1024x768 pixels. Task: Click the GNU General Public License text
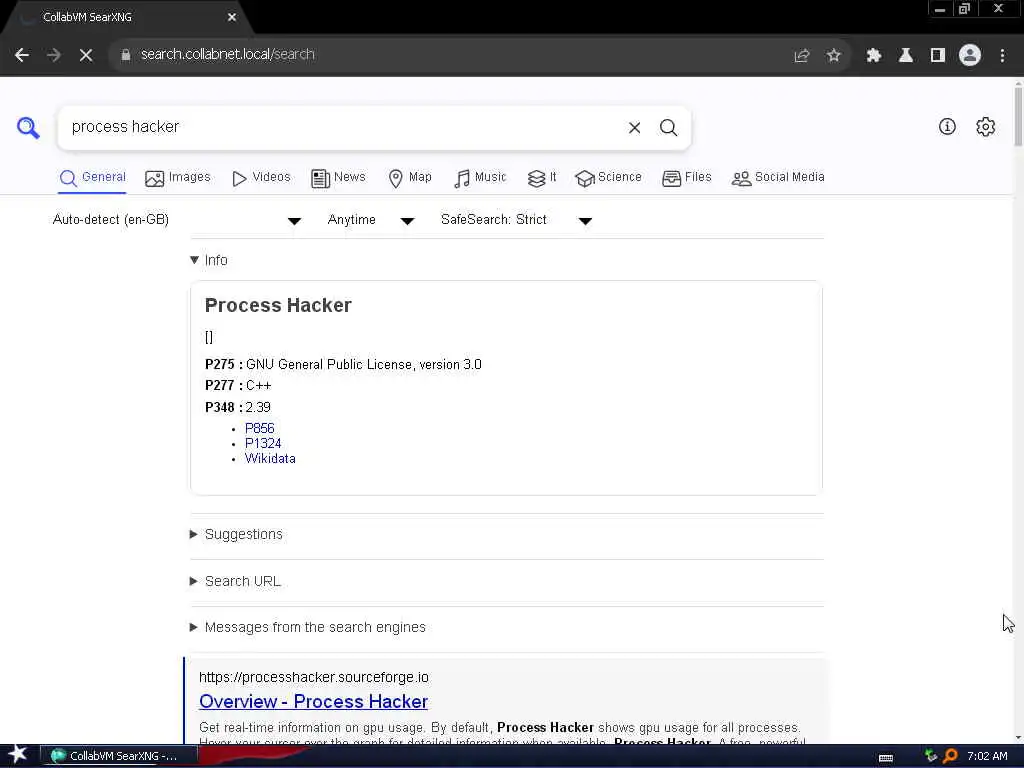(364, 364)
